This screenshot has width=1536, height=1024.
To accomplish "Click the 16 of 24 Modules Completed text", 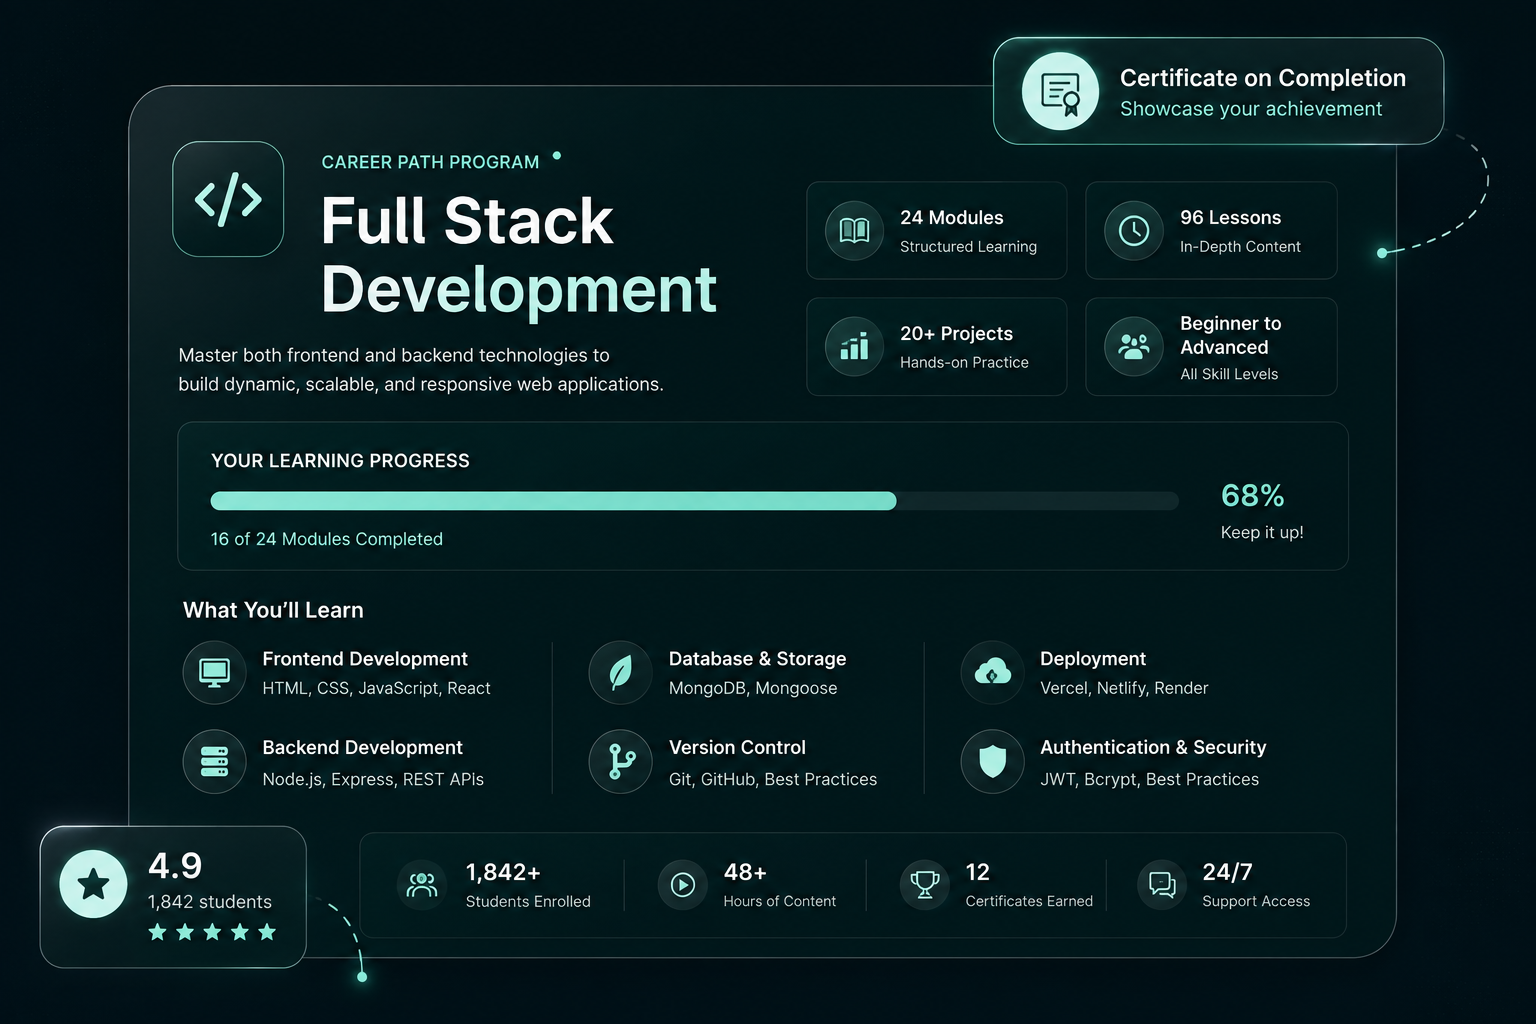I will point(326,539).
